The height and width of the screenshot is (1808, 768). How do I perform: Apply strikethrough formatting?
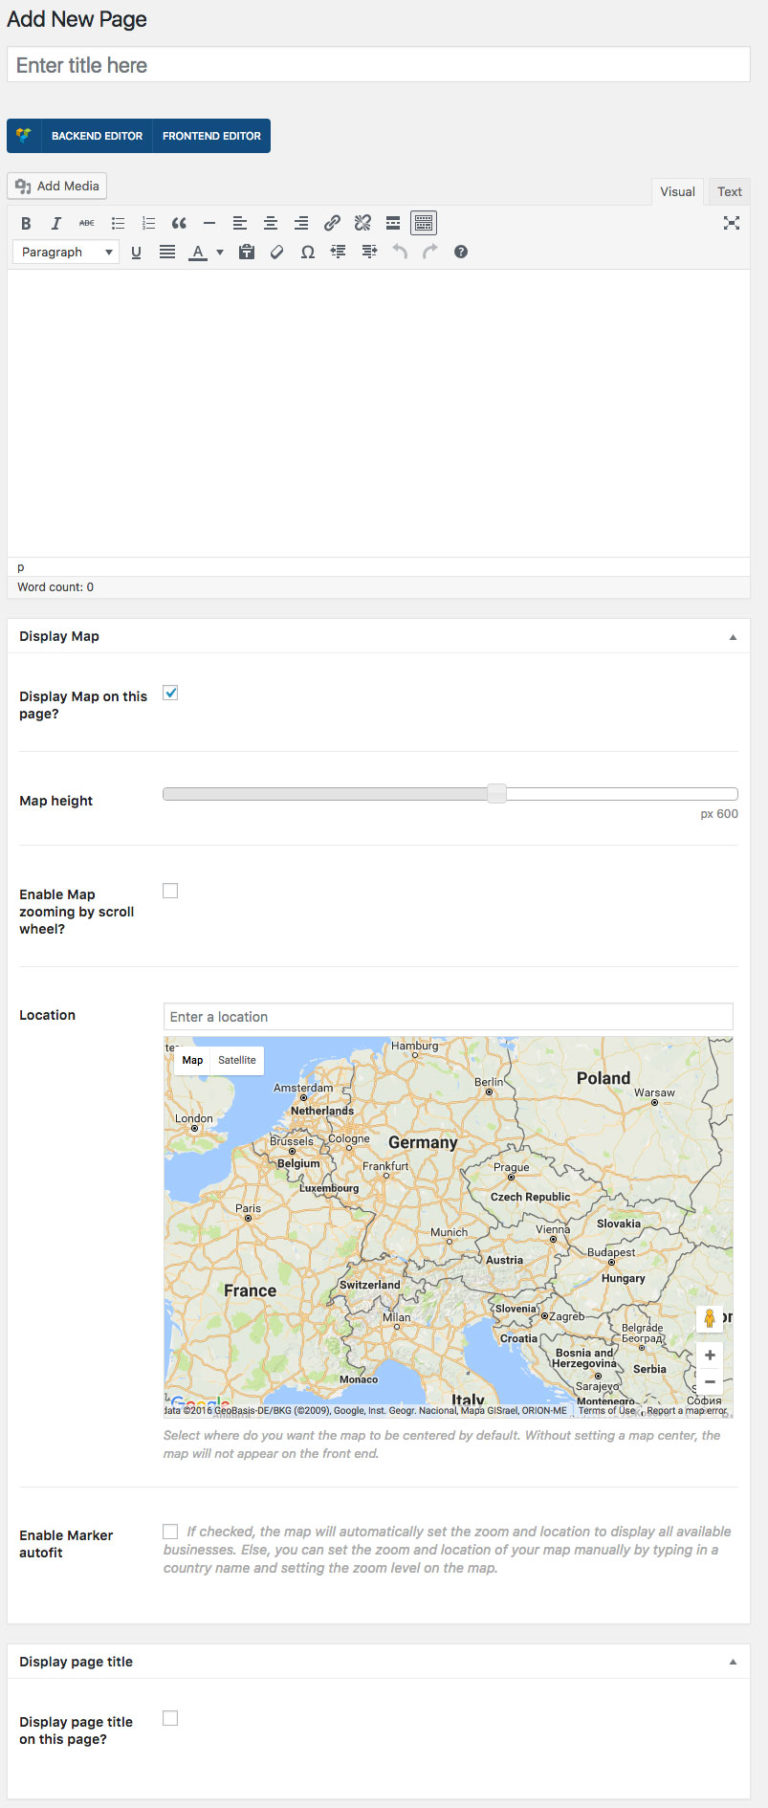pos(87,223)
